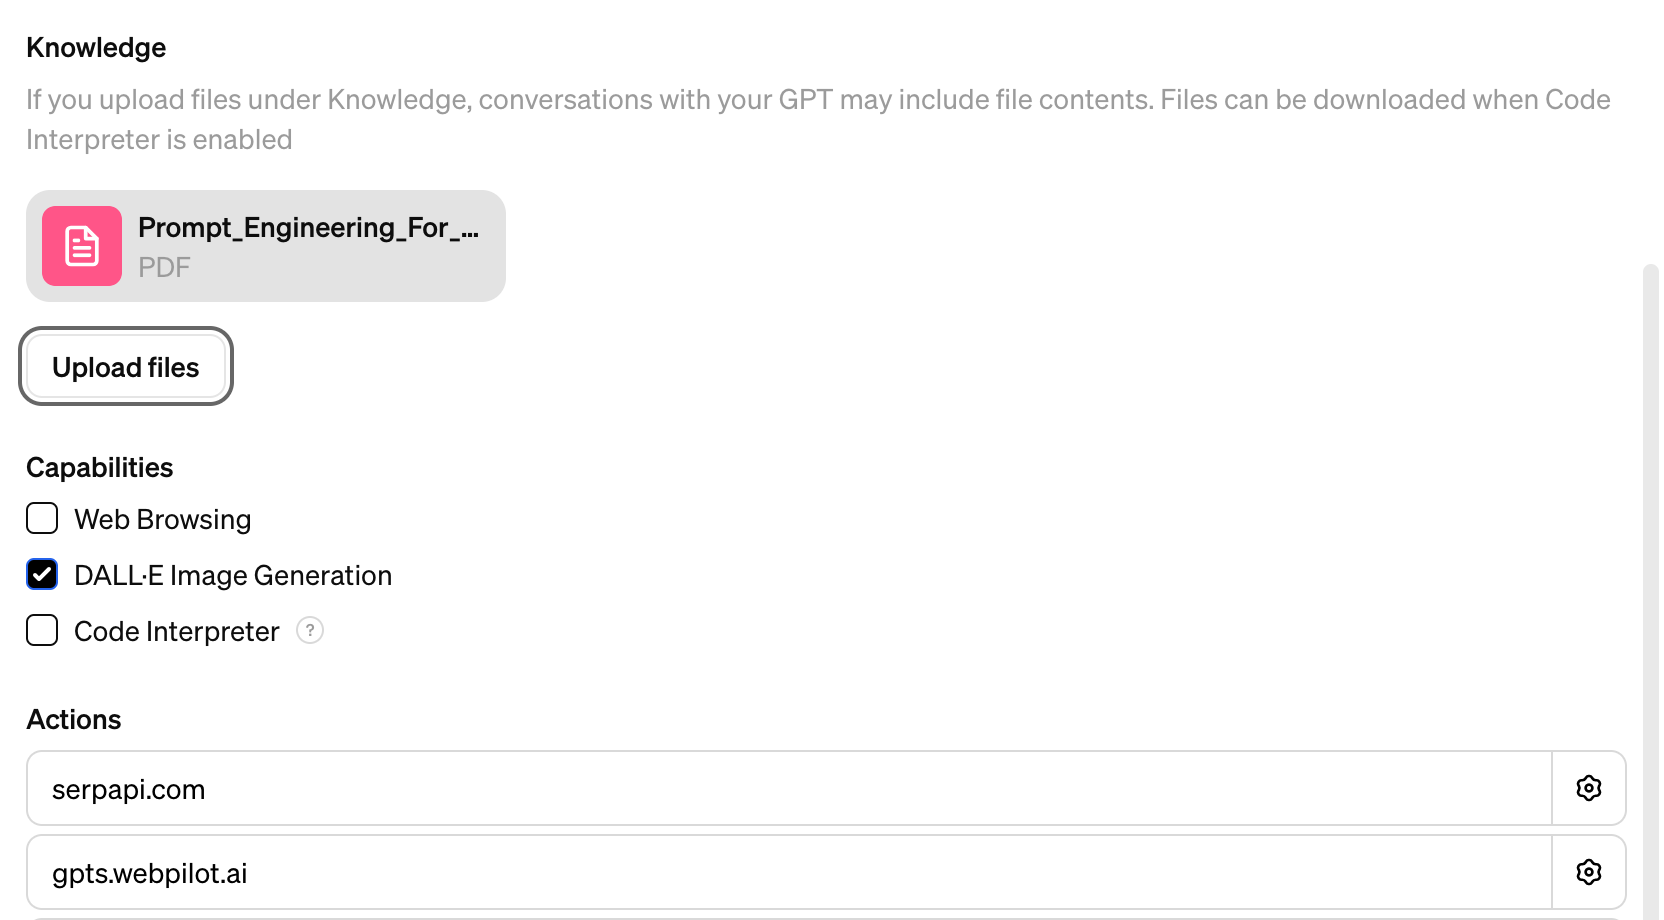Image resolution: width=1664 pixels, height=920 pixels.
Task: Open settings gear for serpapi.com action
Action: [1589, 788]
